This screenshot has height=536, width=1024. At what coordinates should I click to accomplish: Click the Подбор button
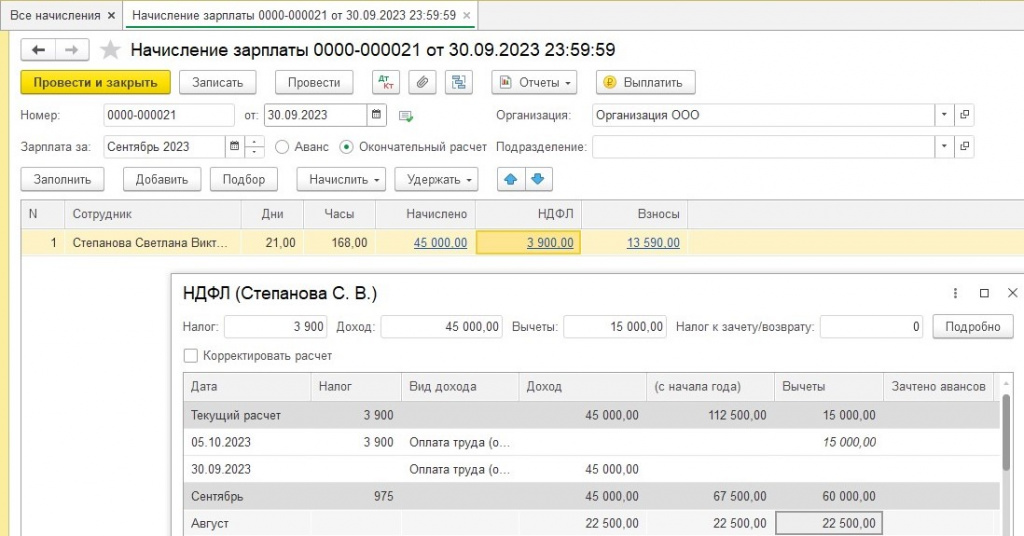[x=244, y=179]
